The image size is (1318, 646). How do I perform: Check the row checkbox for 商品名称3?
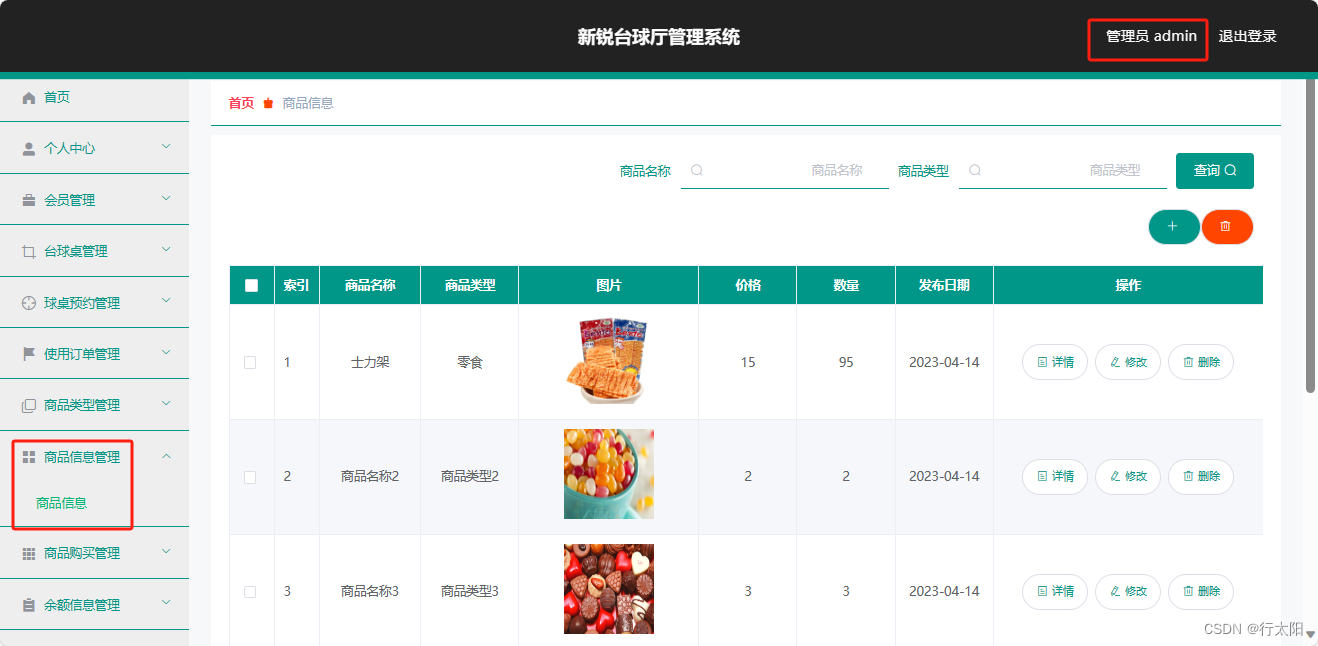click(250, 592)
